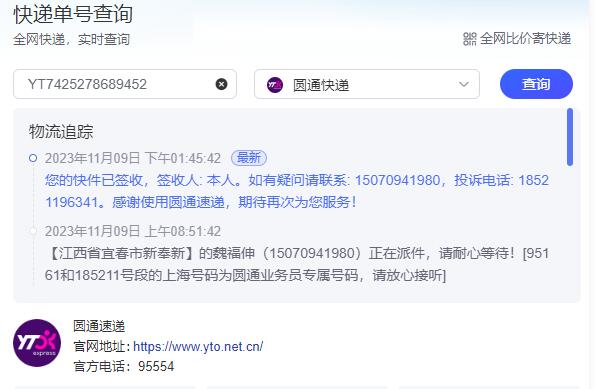Click the dropdown chevron arrow
Viewport: 612px width, 389px height.
tap(464, 84)
